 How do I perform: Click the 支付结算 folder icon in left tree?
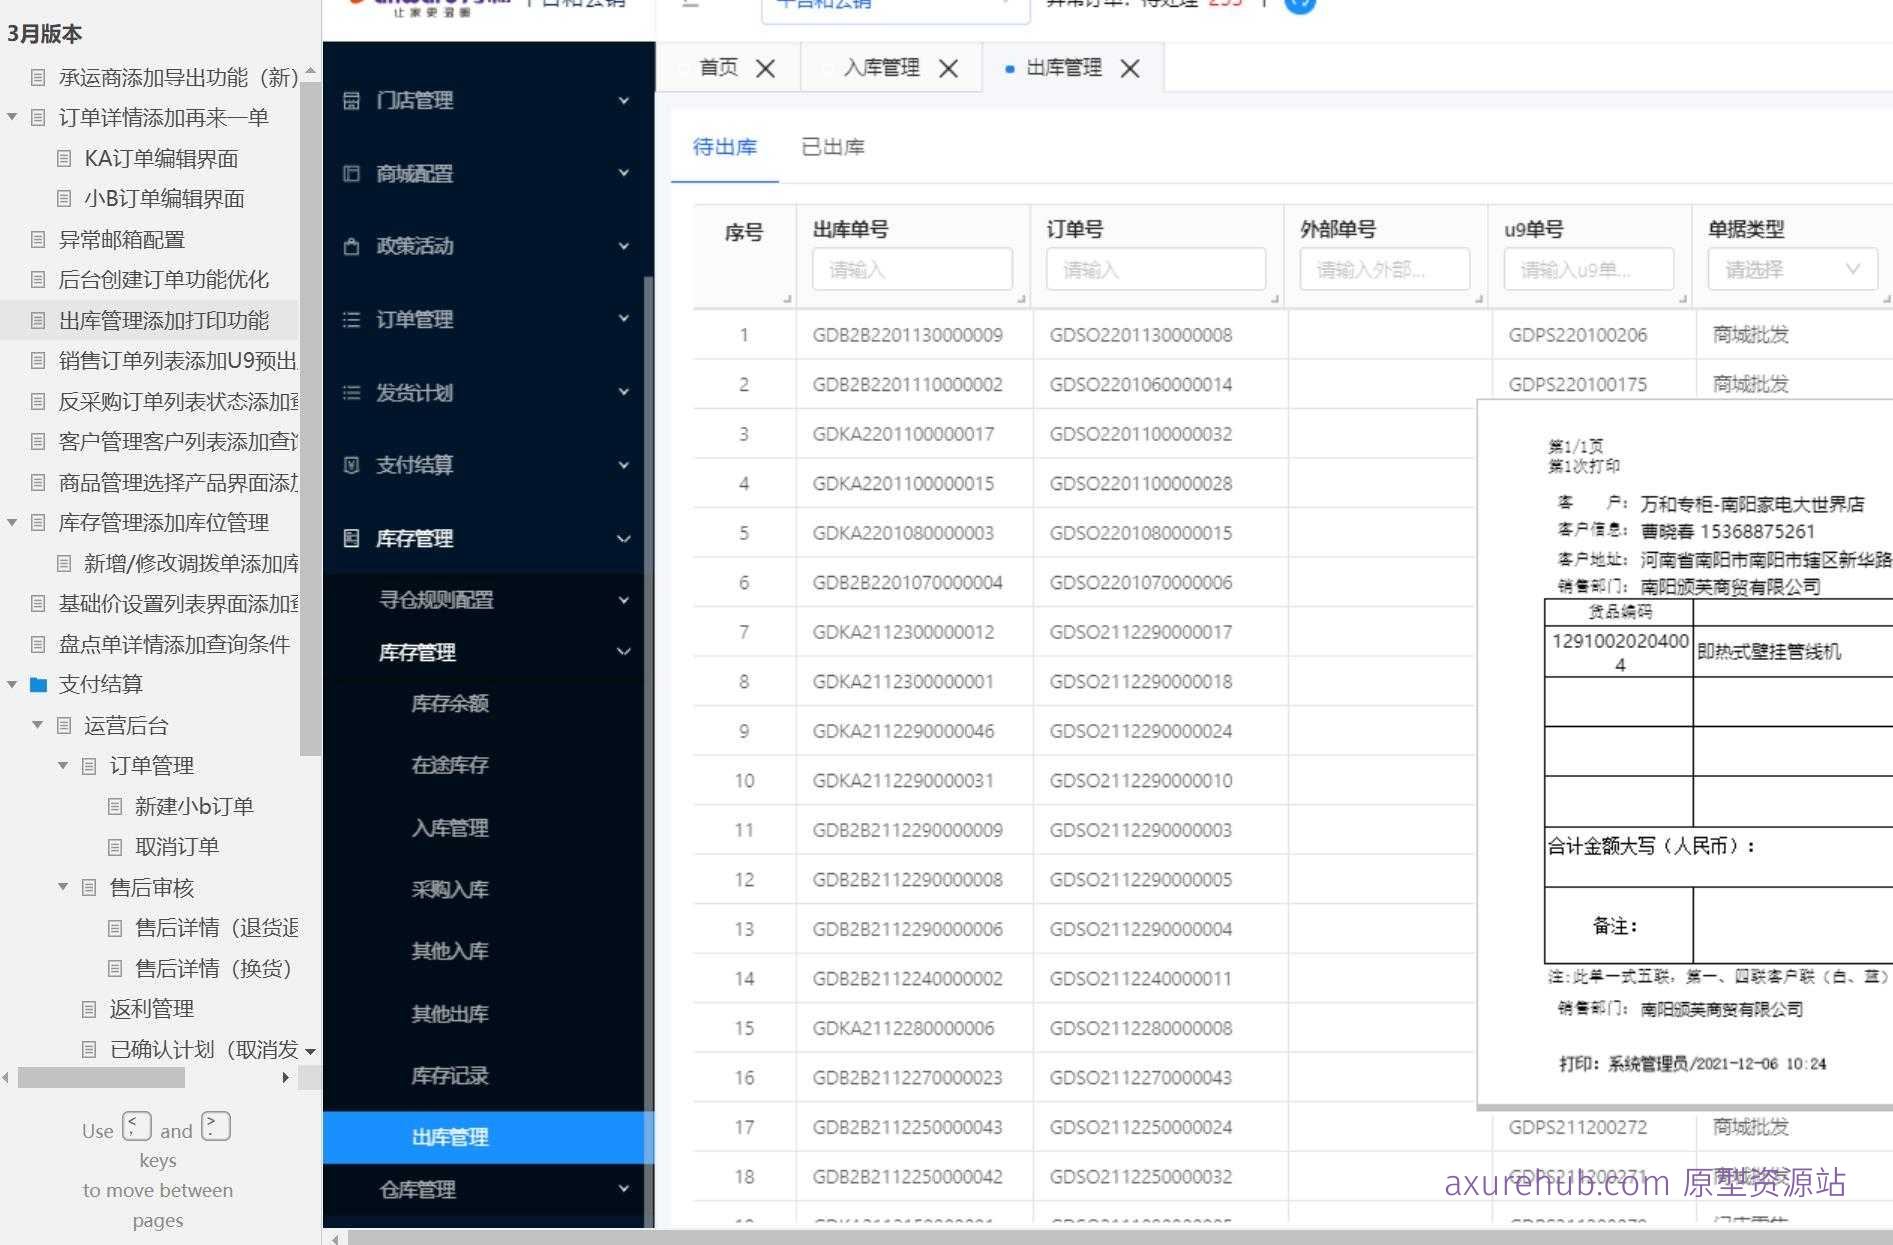point(38,684)
